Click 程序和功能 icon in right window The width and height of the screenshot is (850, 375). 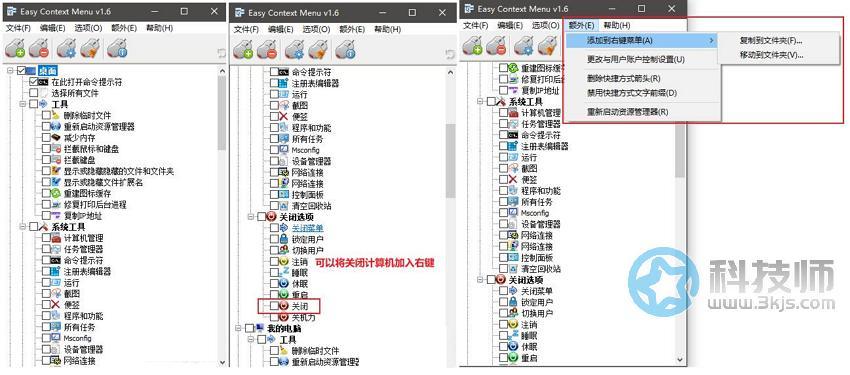pos(514,191)
